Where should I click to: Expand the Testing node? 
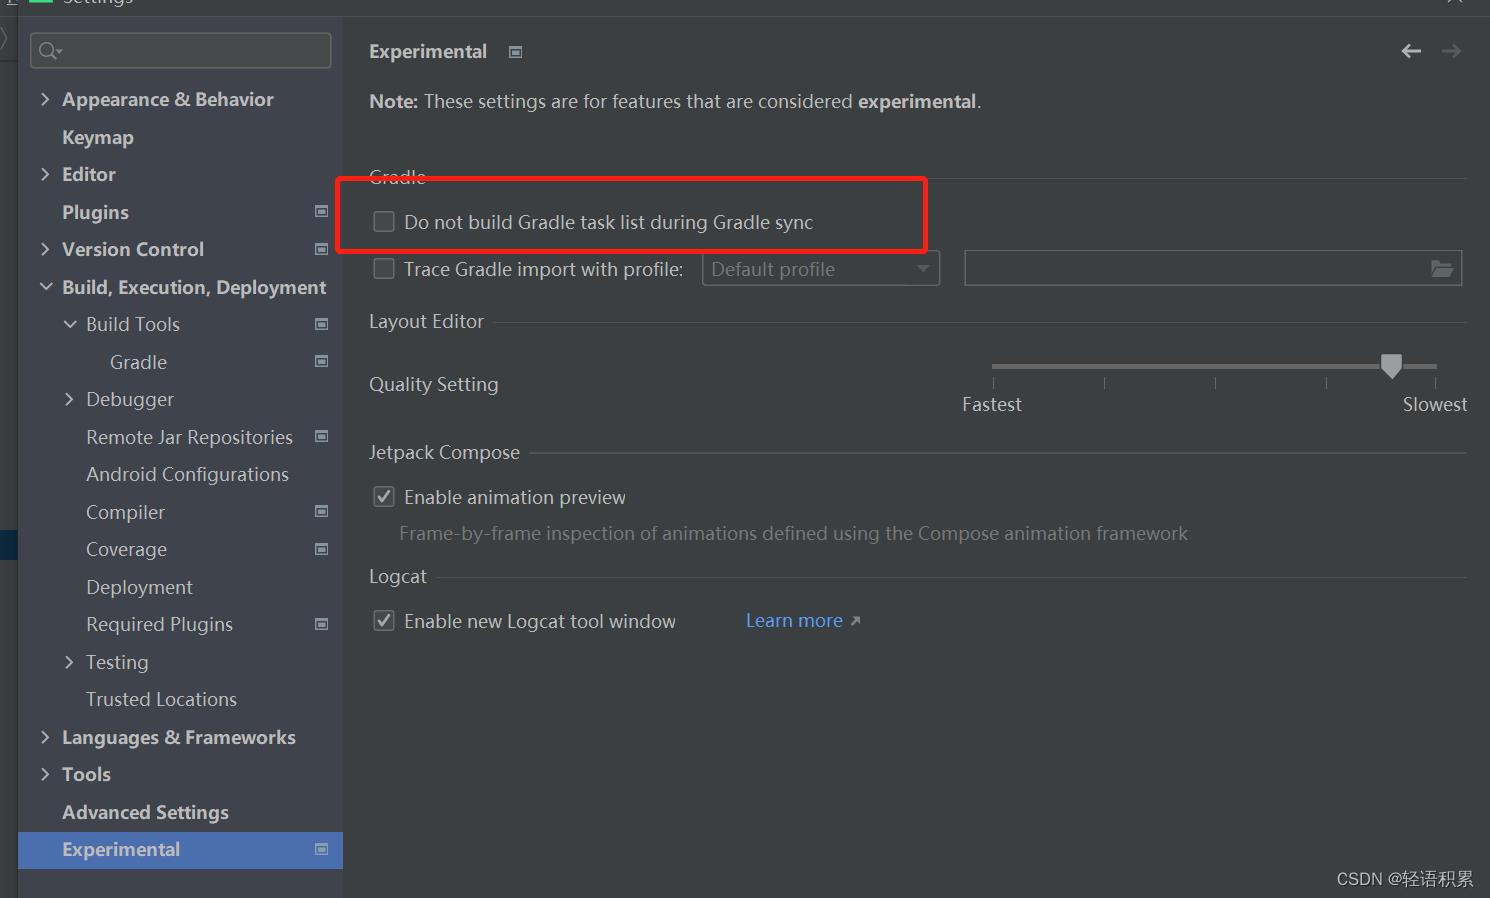[x=69, y=662]
